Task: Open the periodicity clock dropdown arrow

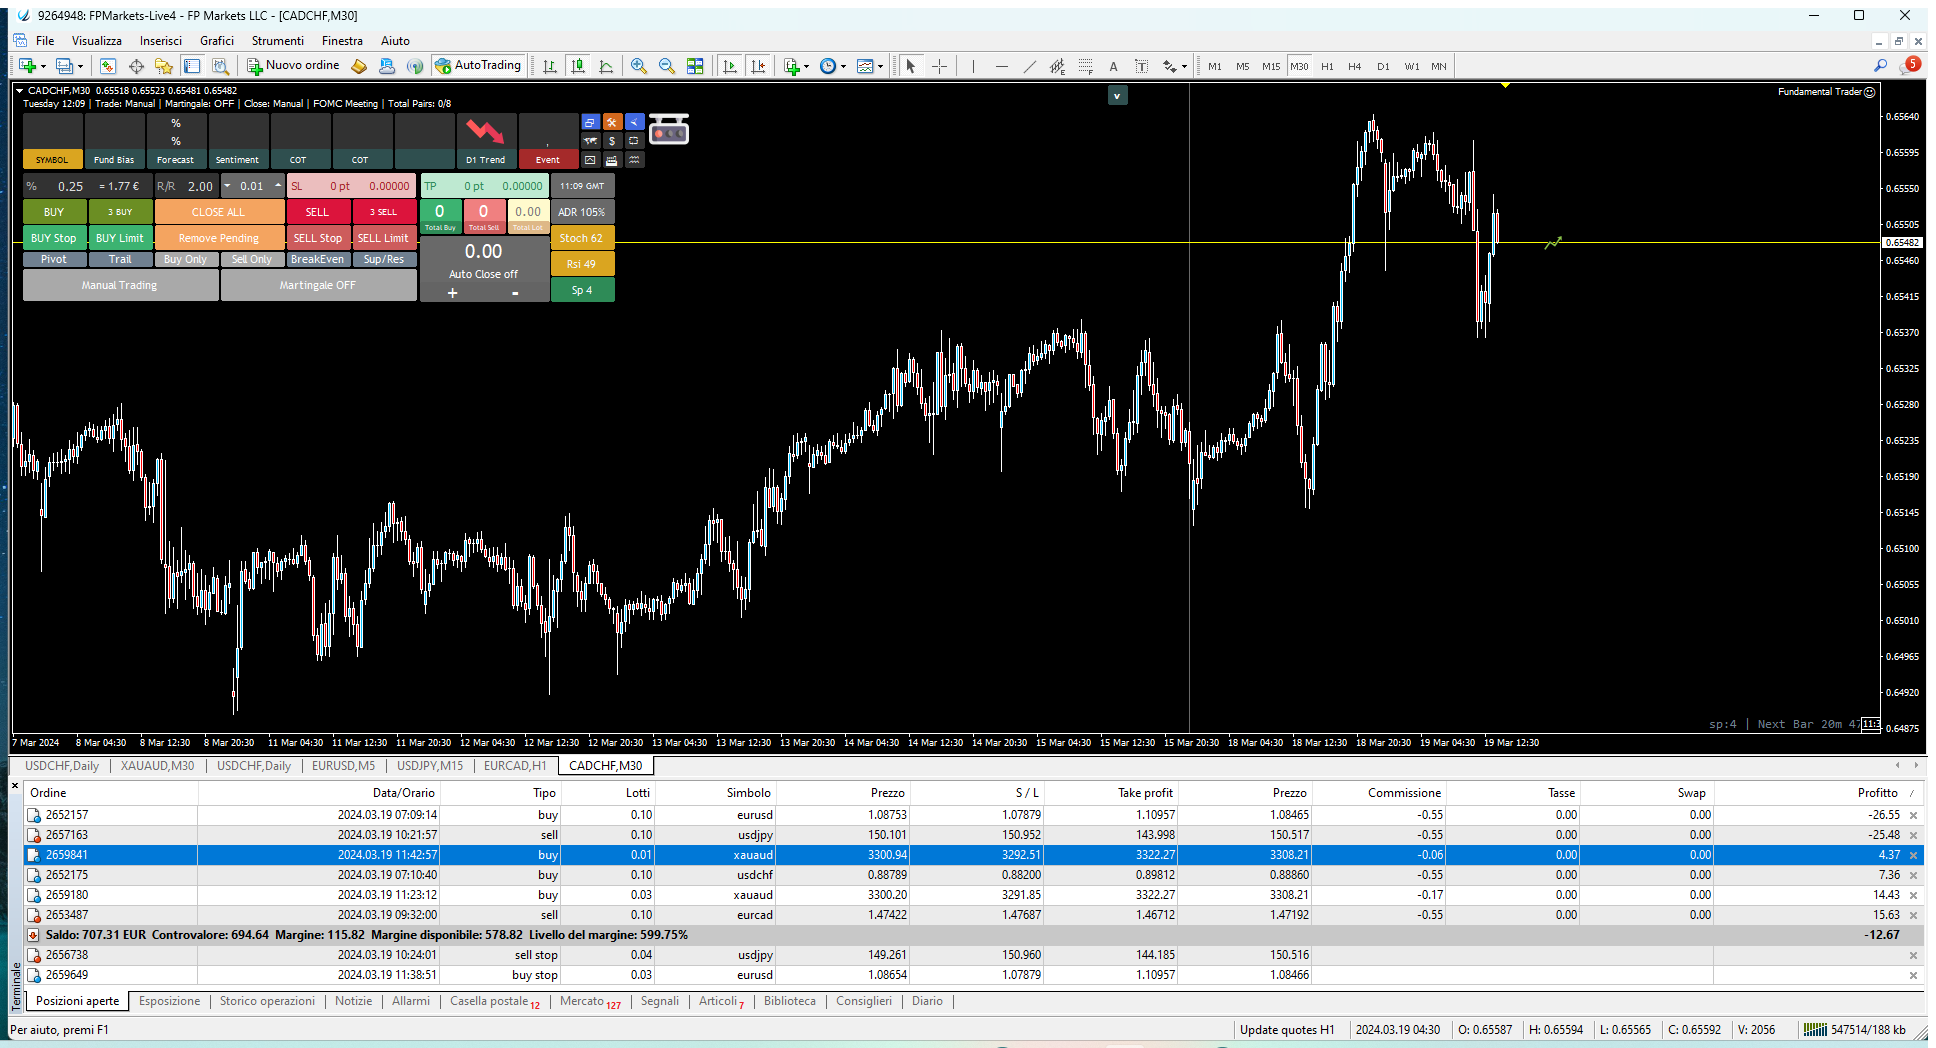Action: [843, 67]
